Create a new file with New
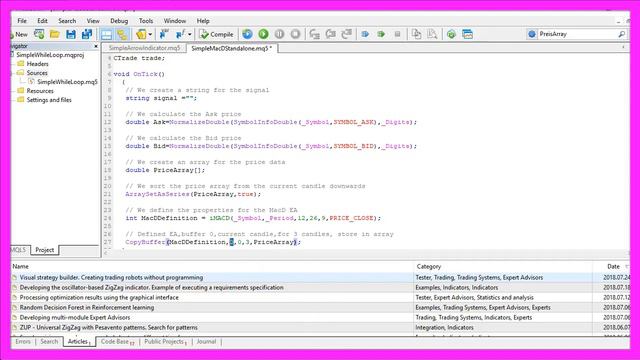 point(19,34)
